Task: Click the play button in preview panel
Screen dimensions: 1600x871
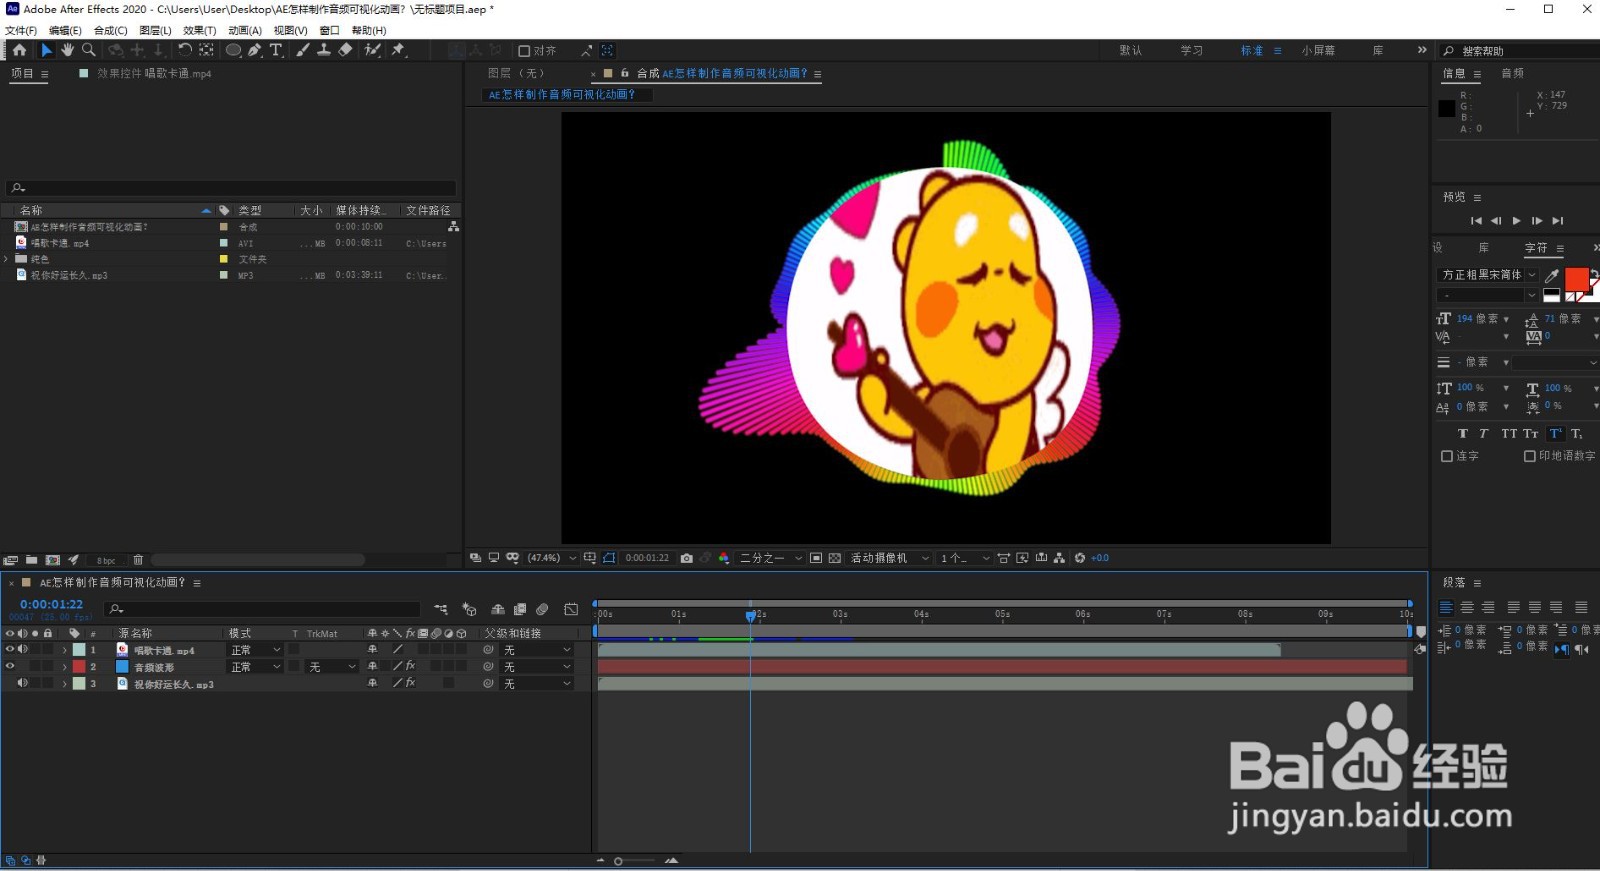Action: [x=1516, y=221]
